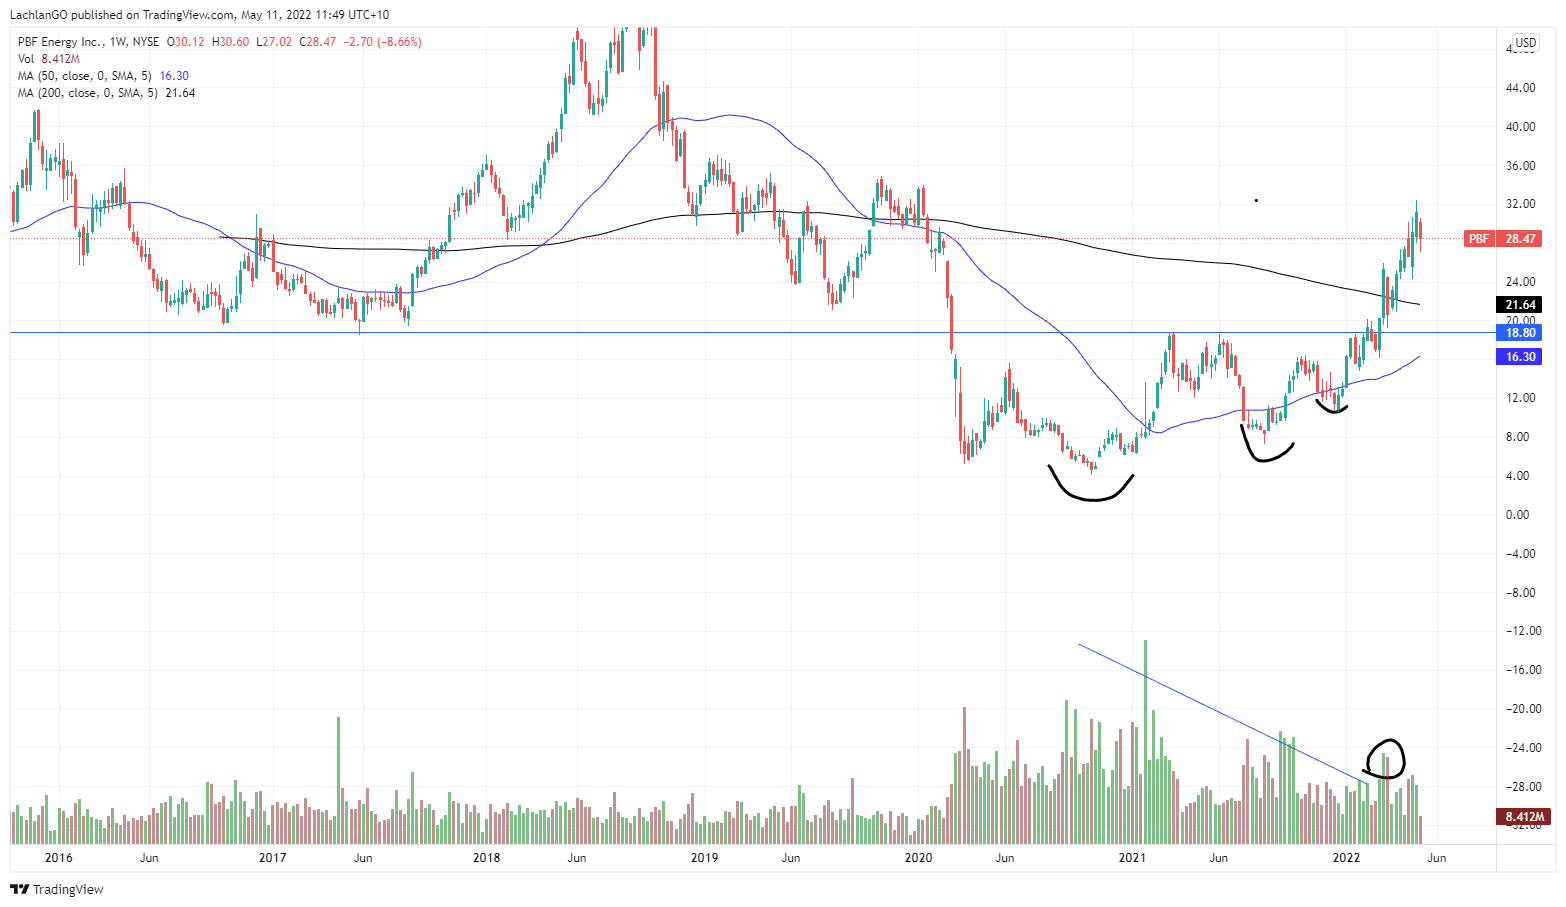Click the Jun label following 2016
Image resolution: width=1566 pixels, height=907 pixels.
pos(149,858)
